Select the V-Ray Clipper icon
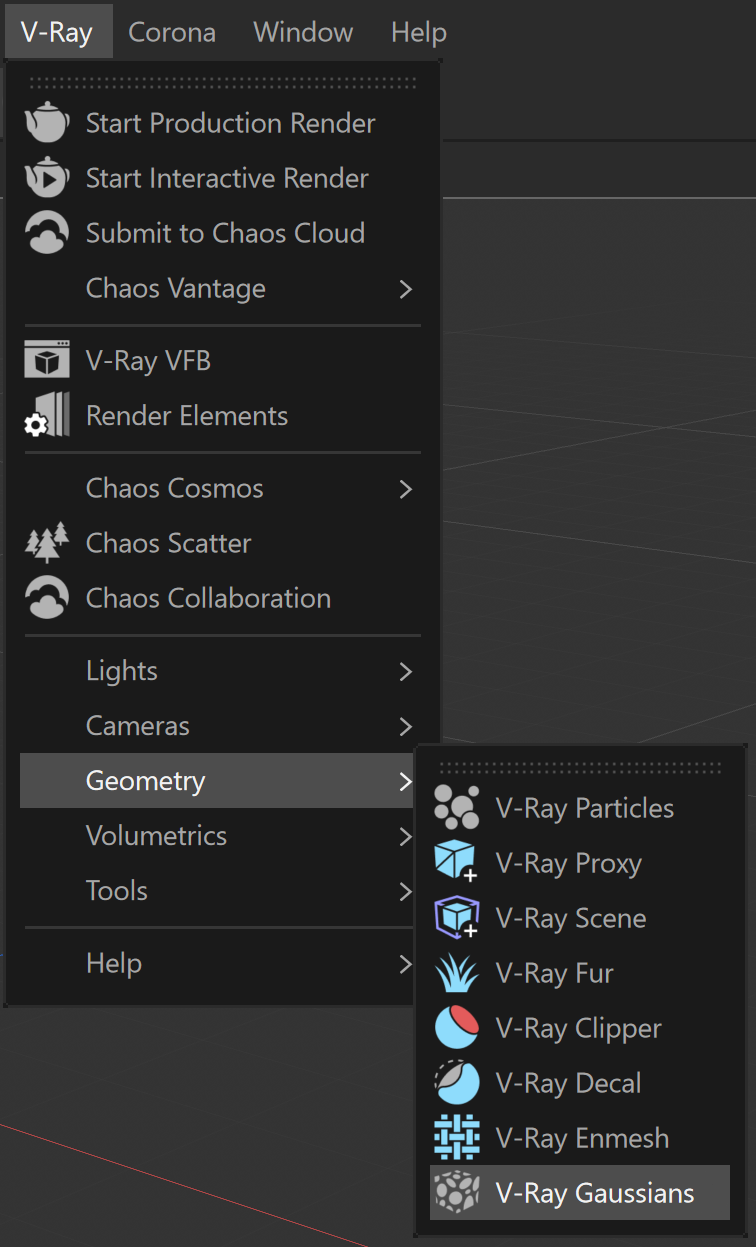This screenshot has width=756, height=1247. pos(457,1028)
